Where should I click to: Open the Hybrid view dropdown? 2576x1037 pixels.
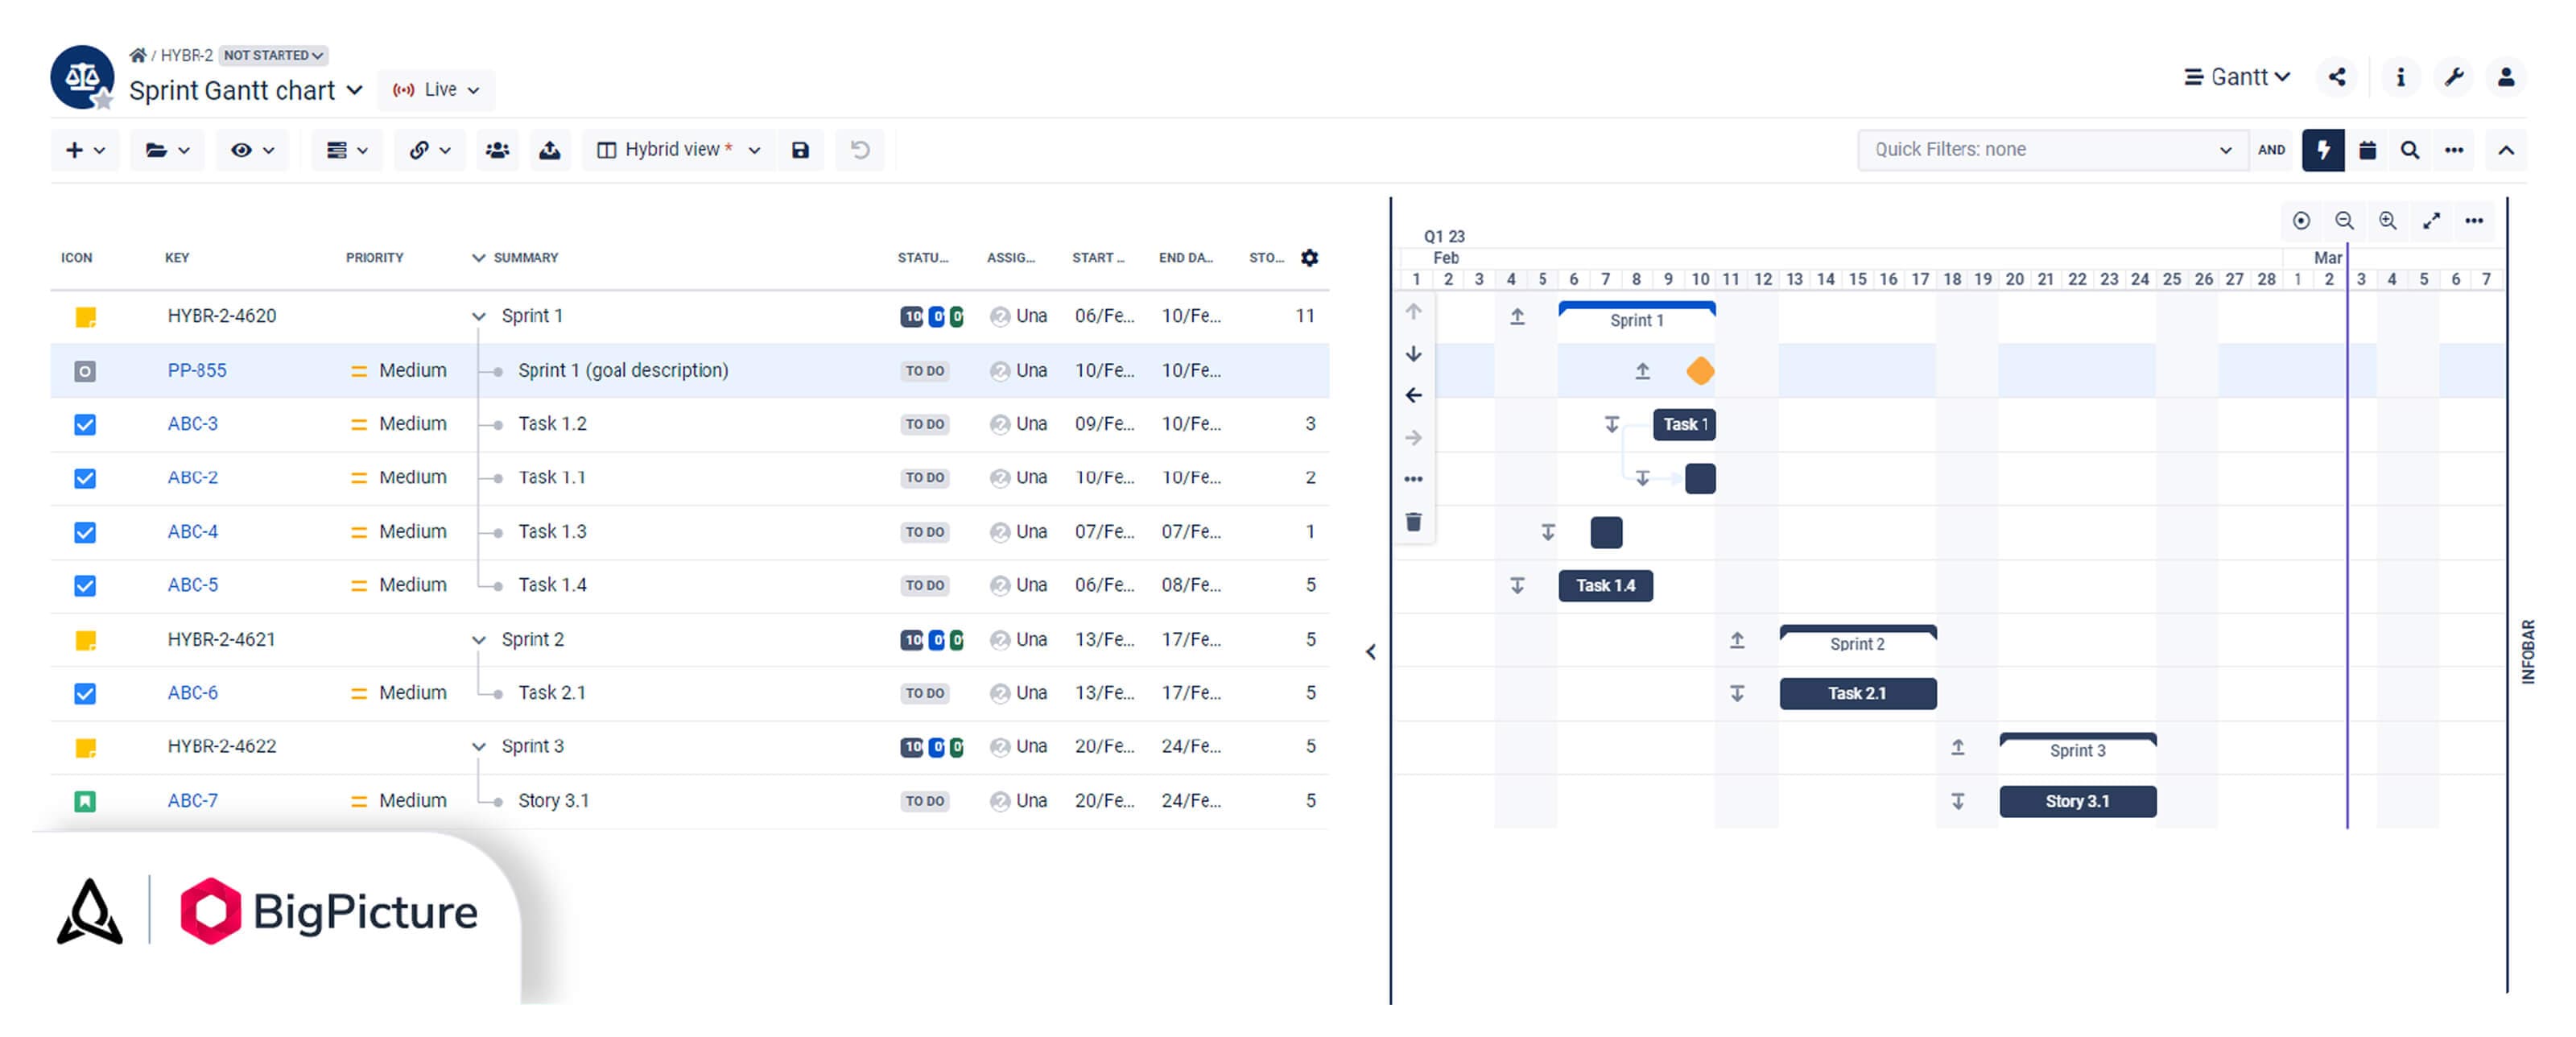point(679,150)
